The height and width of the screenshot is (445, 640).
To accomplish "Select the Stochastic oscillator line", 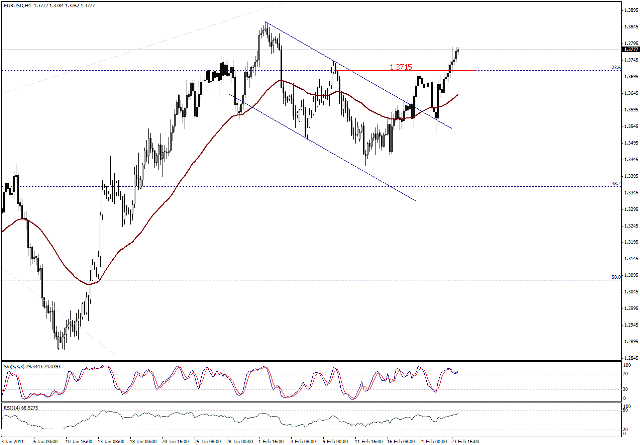I will click(x=300, y=380).
